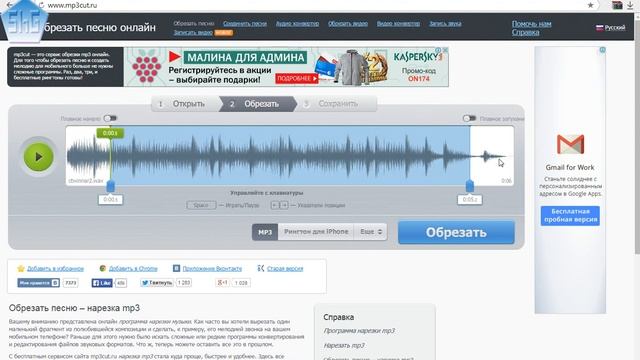Go to step 1 Открыть tab
640x360 pixels.
coord(185,104)
